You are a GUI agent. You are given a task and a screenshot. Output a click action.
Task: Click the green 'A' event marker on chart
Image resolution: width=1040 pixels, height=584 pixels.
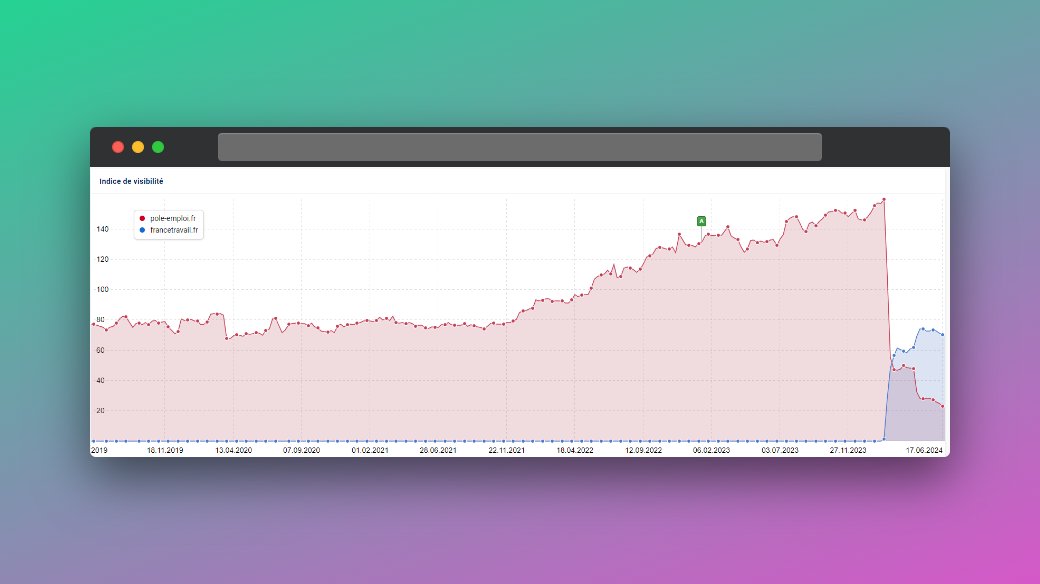701,221
